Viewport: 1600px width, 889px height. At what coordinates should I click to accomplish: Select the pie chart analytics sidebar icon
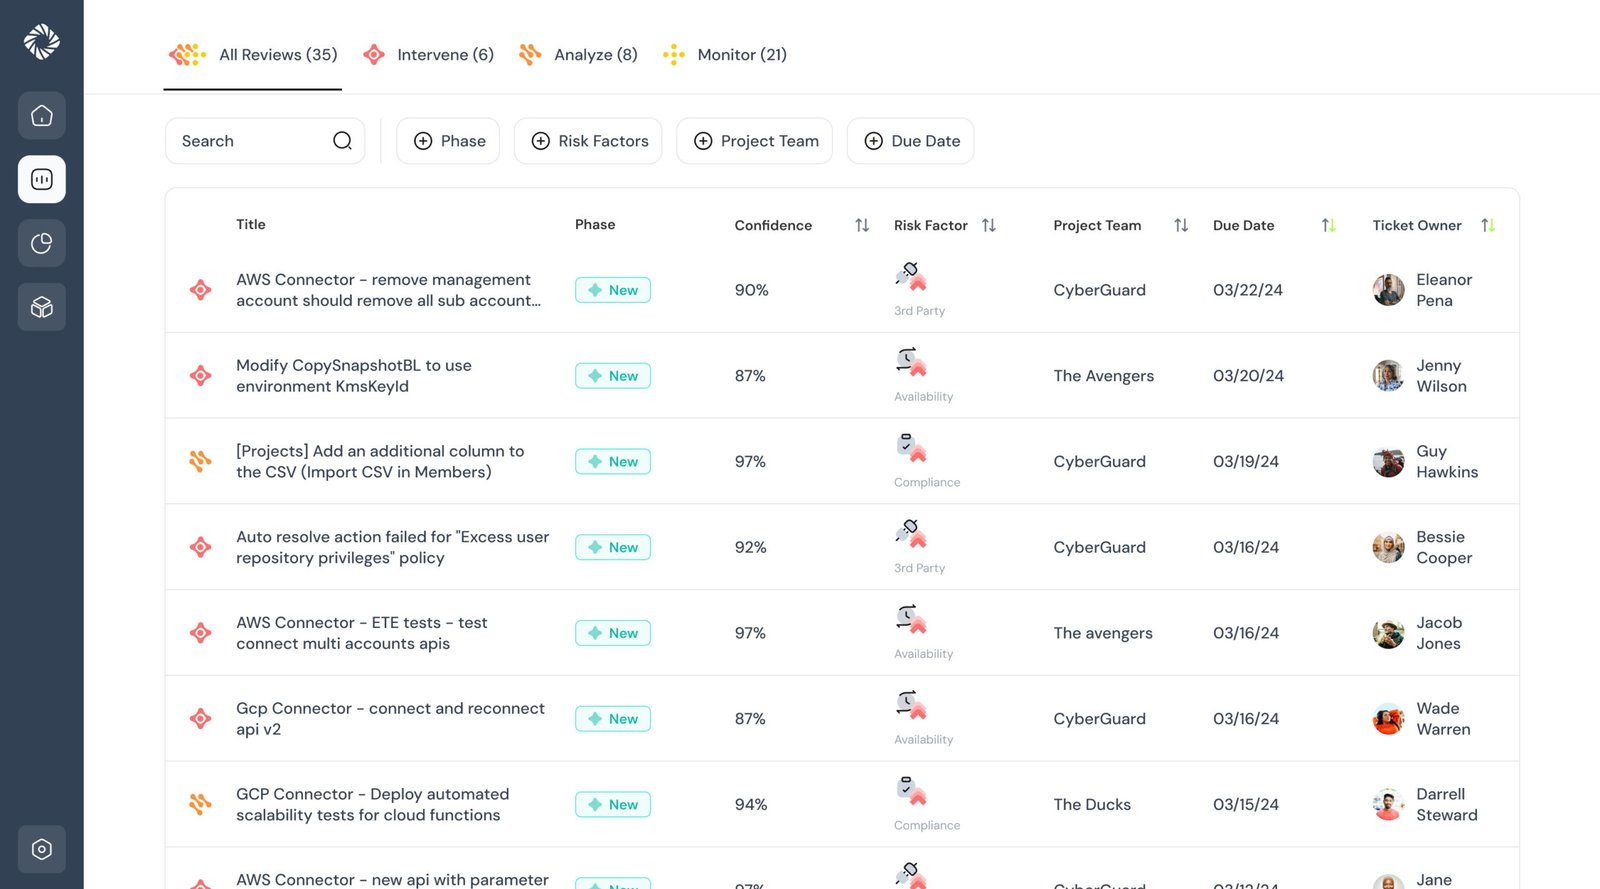click(42, 243)
